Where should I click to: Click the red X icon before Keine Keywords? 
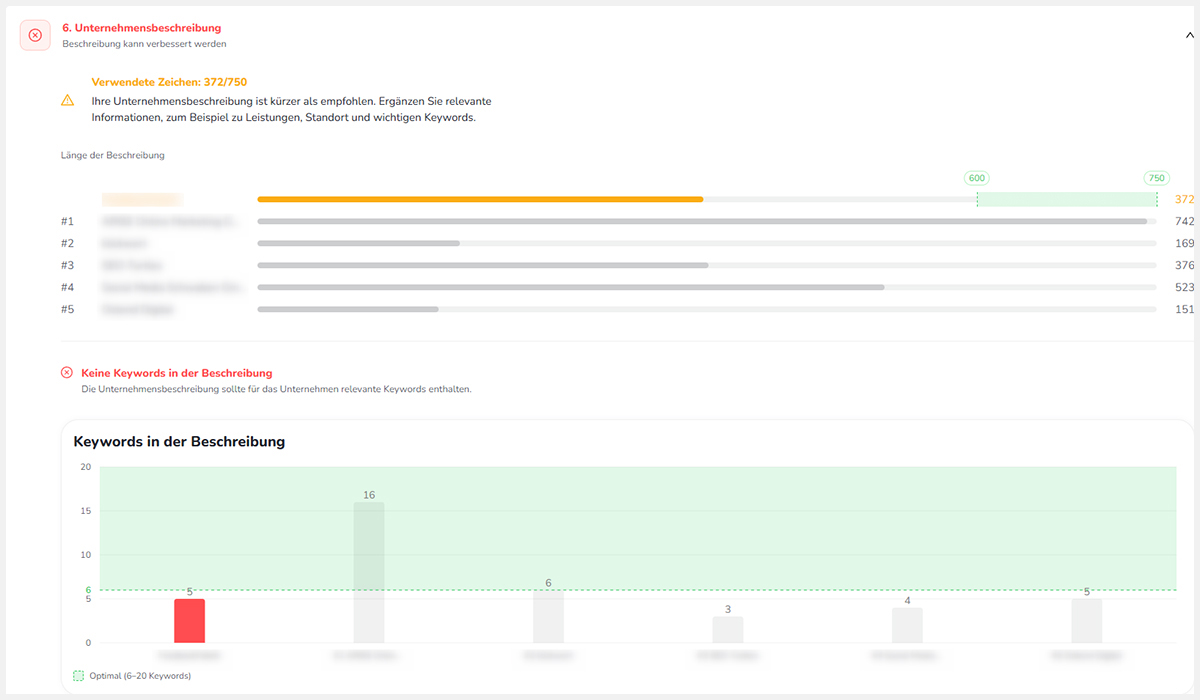67,373
